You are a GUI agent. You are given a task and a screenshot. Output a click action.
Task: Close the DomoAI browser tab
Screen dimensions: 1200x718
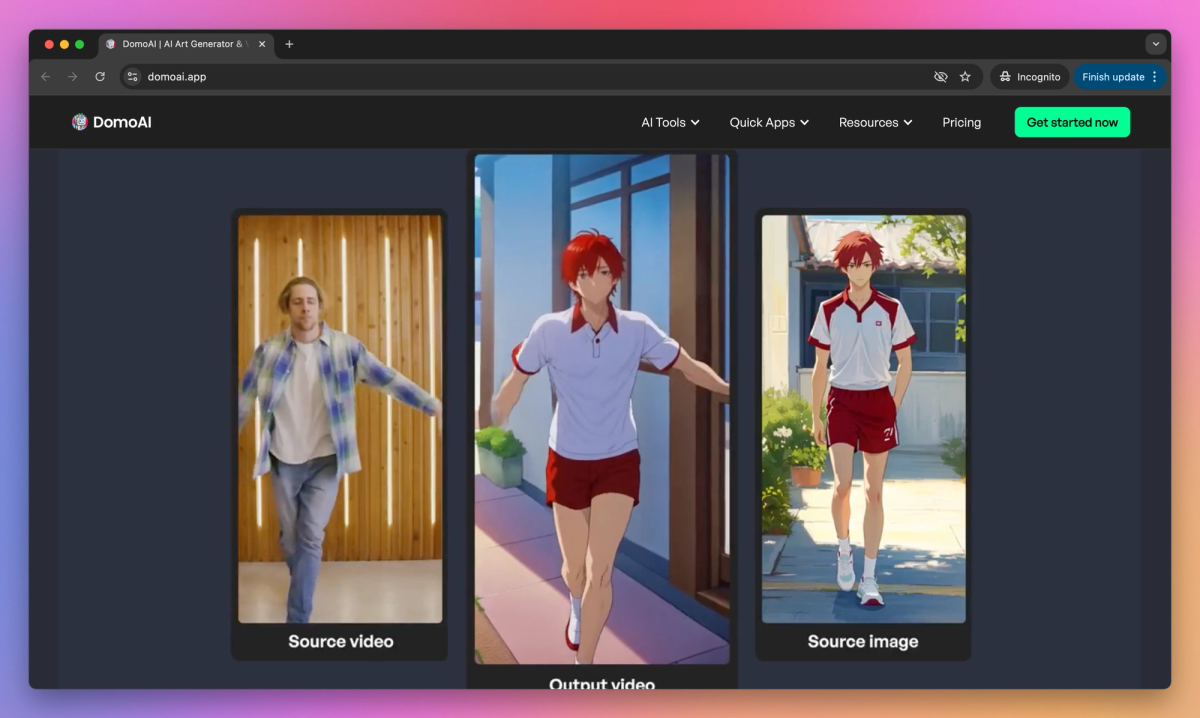(x=263, y=44)
